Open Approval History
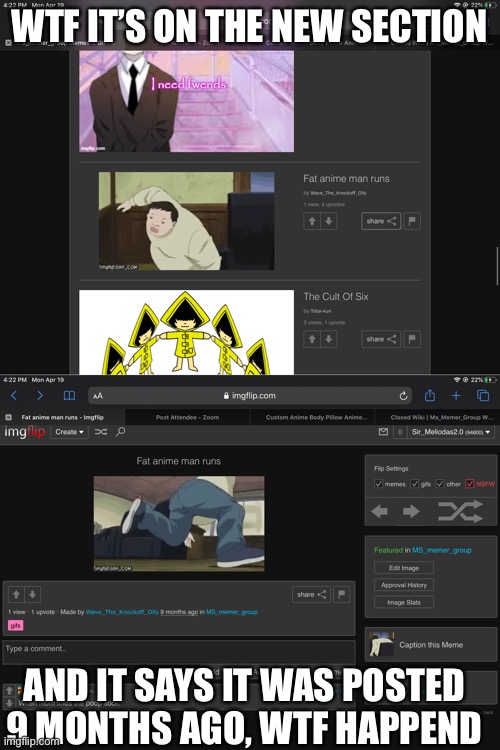 pyautogui.click(x=404, y=585)
